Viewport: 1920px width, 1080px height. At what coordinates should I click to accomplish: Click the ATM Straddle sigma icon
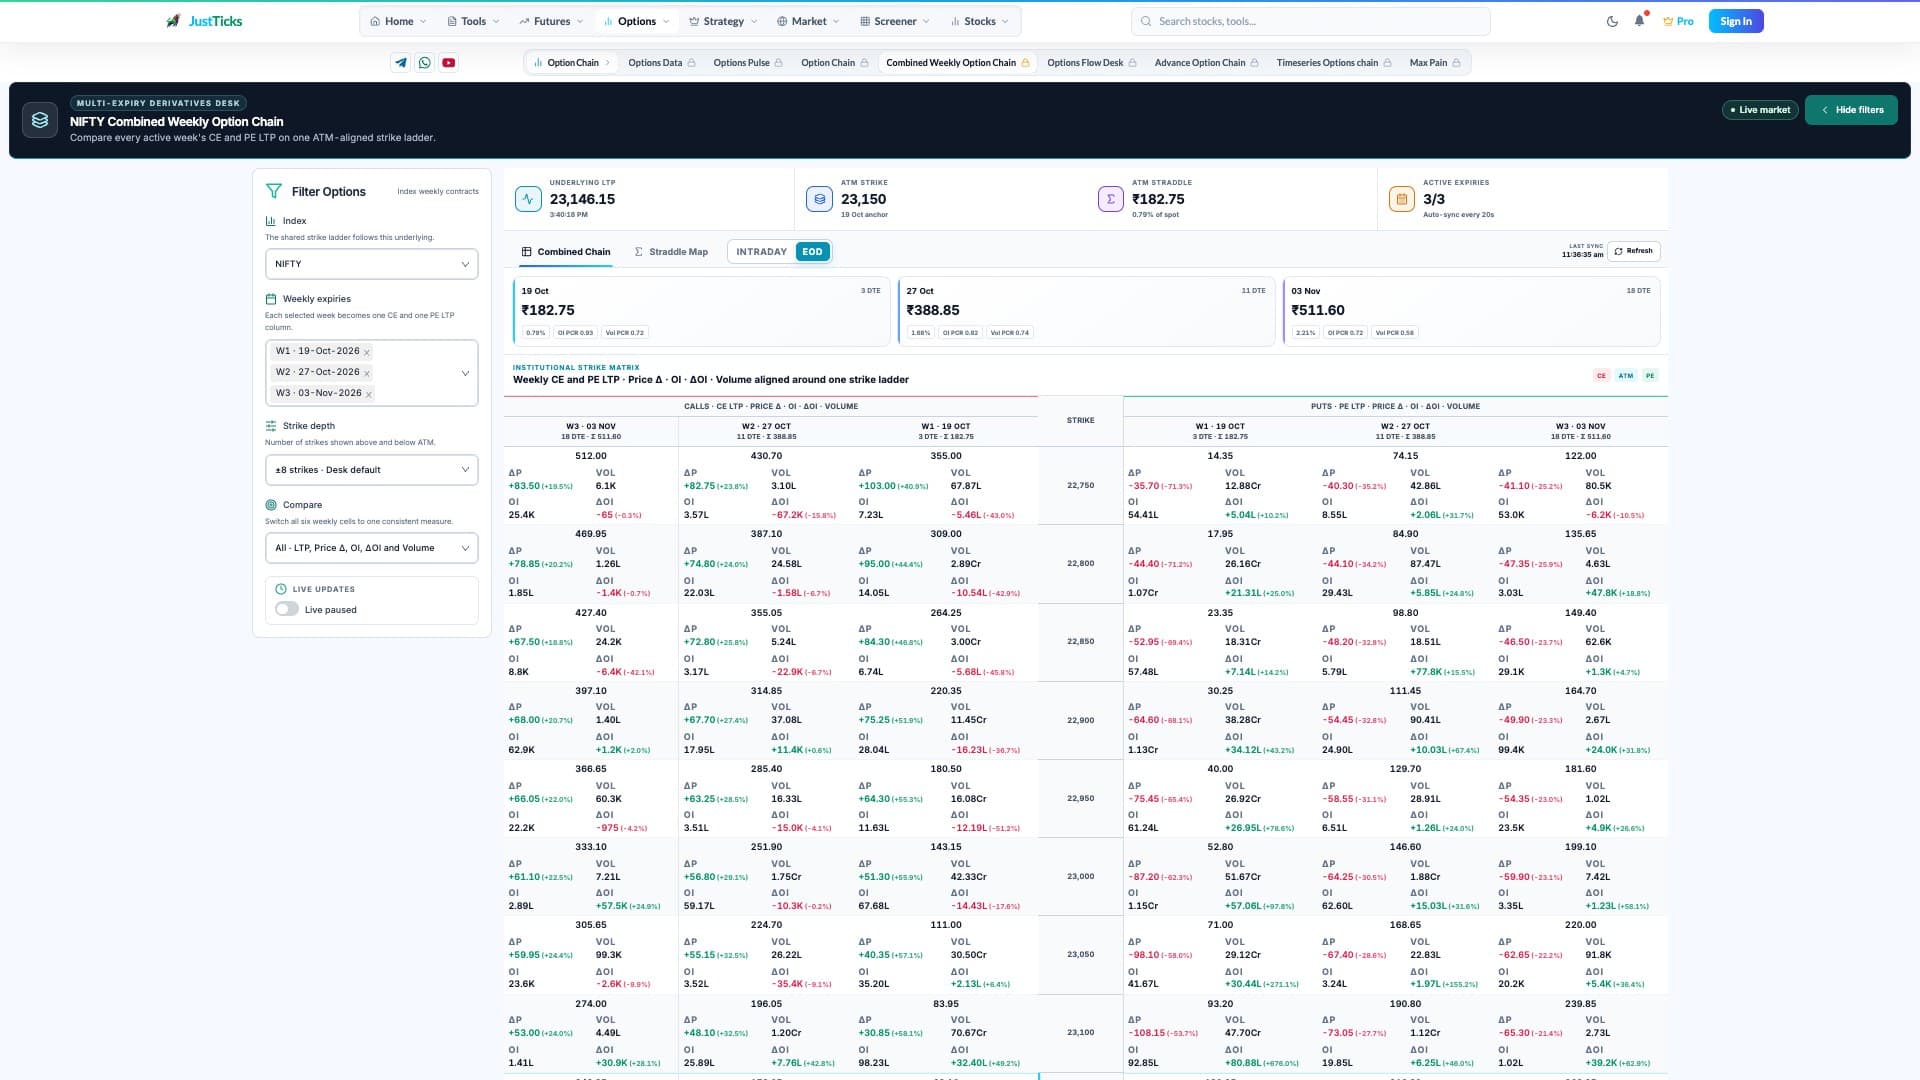1110,199
